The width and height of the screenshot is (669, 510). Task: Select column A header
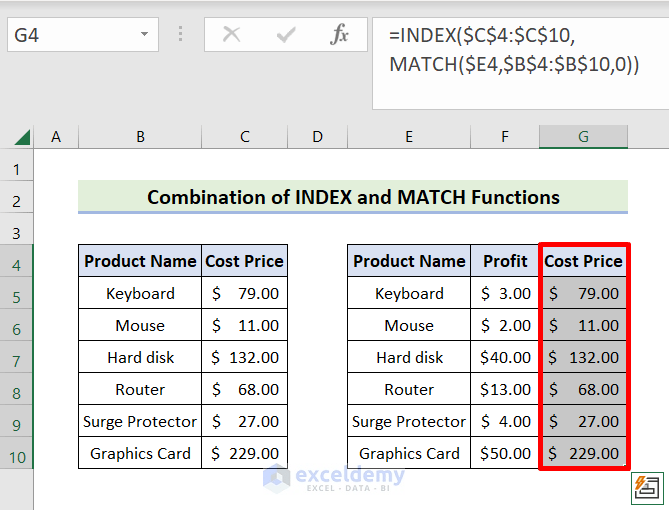pos(56,137)
